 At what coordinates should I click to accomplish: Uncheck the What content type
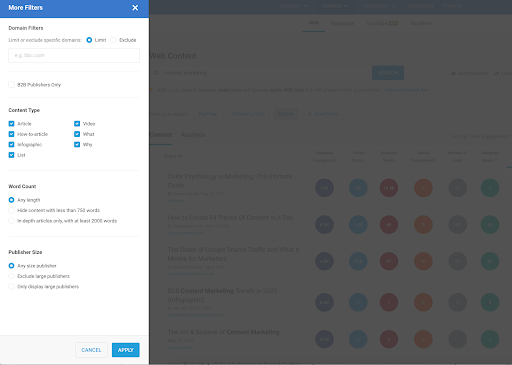pyautogui.click(x=77, y=134)
